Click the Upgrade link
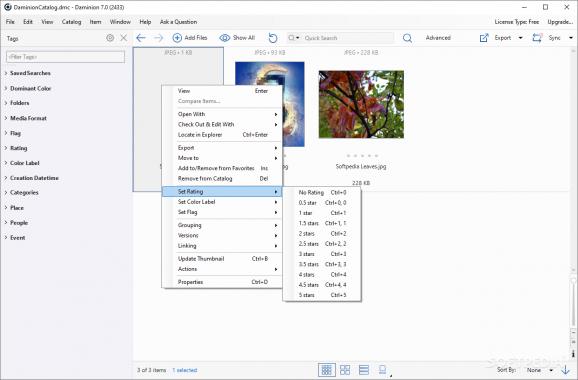This screenshot has height=380, width=578. 560,22
